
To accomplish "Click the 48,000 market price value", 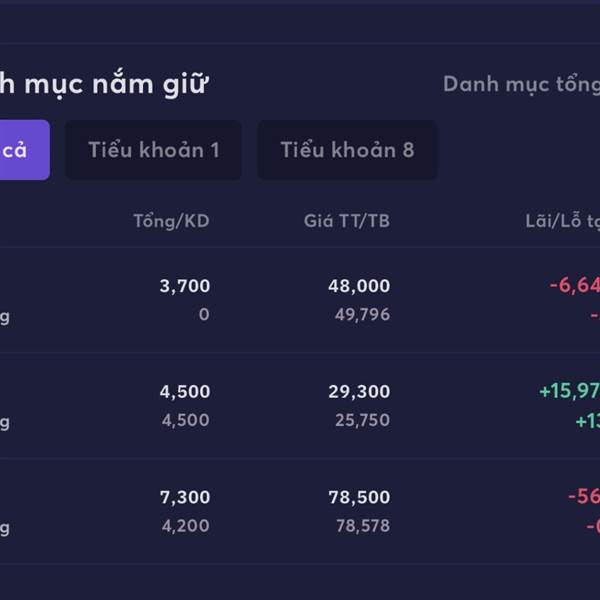I will 358,286.
